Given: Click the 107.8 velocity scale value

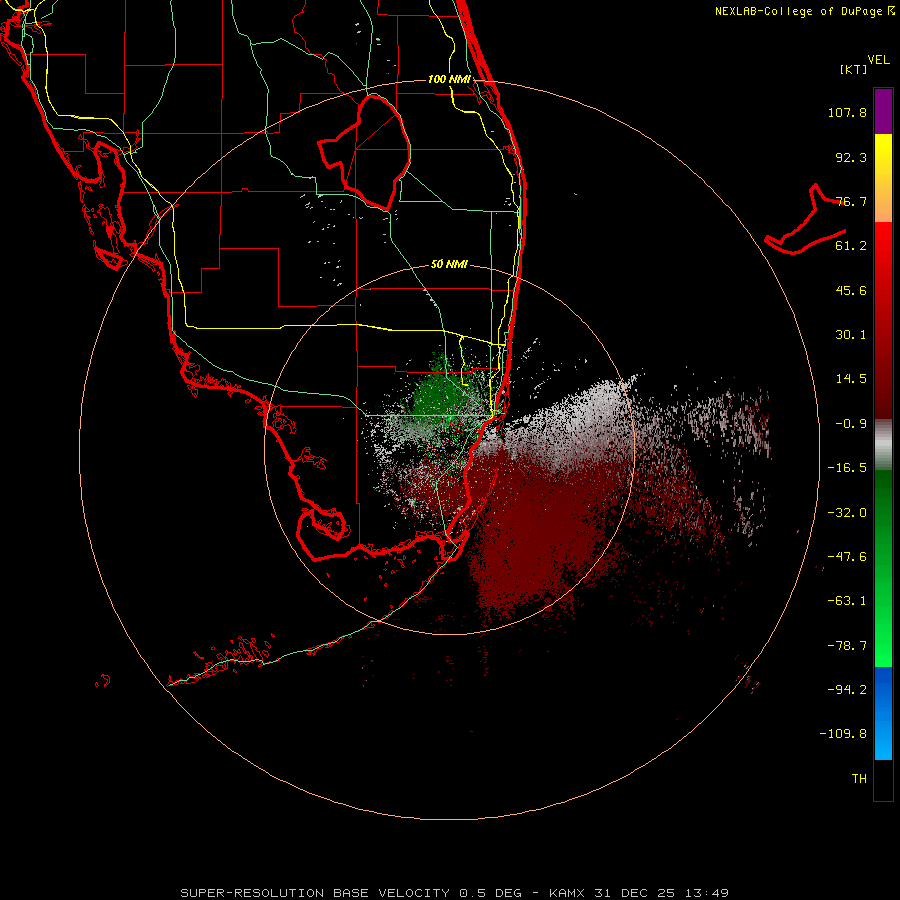Looking at the screenshot, I should (847, 112).
